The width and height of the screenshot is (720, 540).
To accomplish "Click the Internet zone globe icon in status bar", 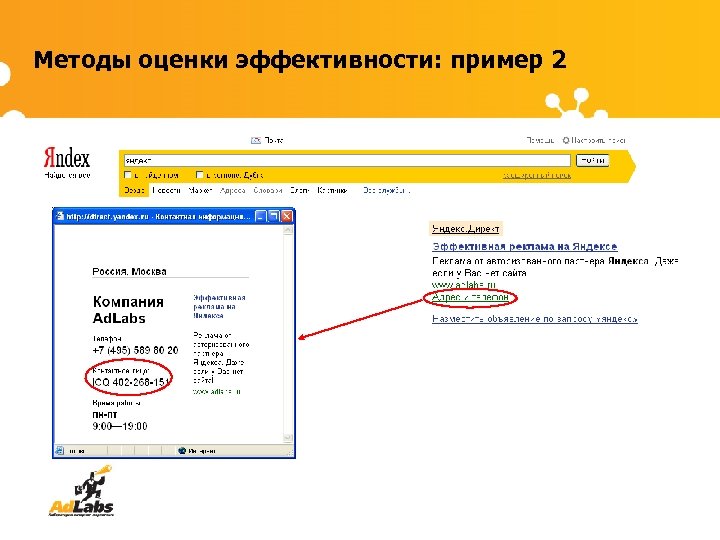I will click(x=182, y=451).
